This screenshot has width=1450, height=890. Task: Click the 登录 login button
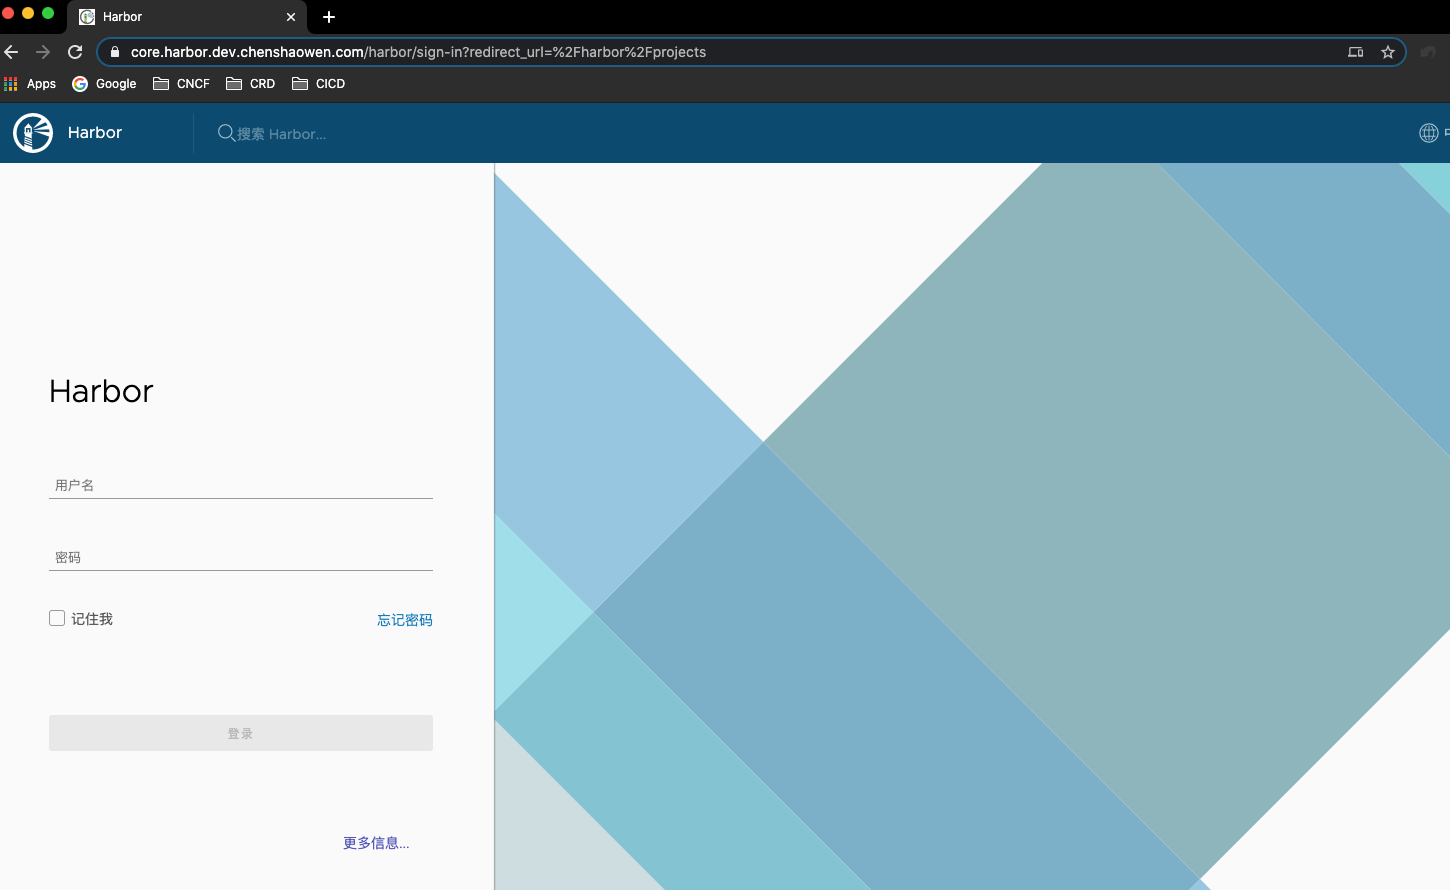pyautogui.click(x=241, y=733)
